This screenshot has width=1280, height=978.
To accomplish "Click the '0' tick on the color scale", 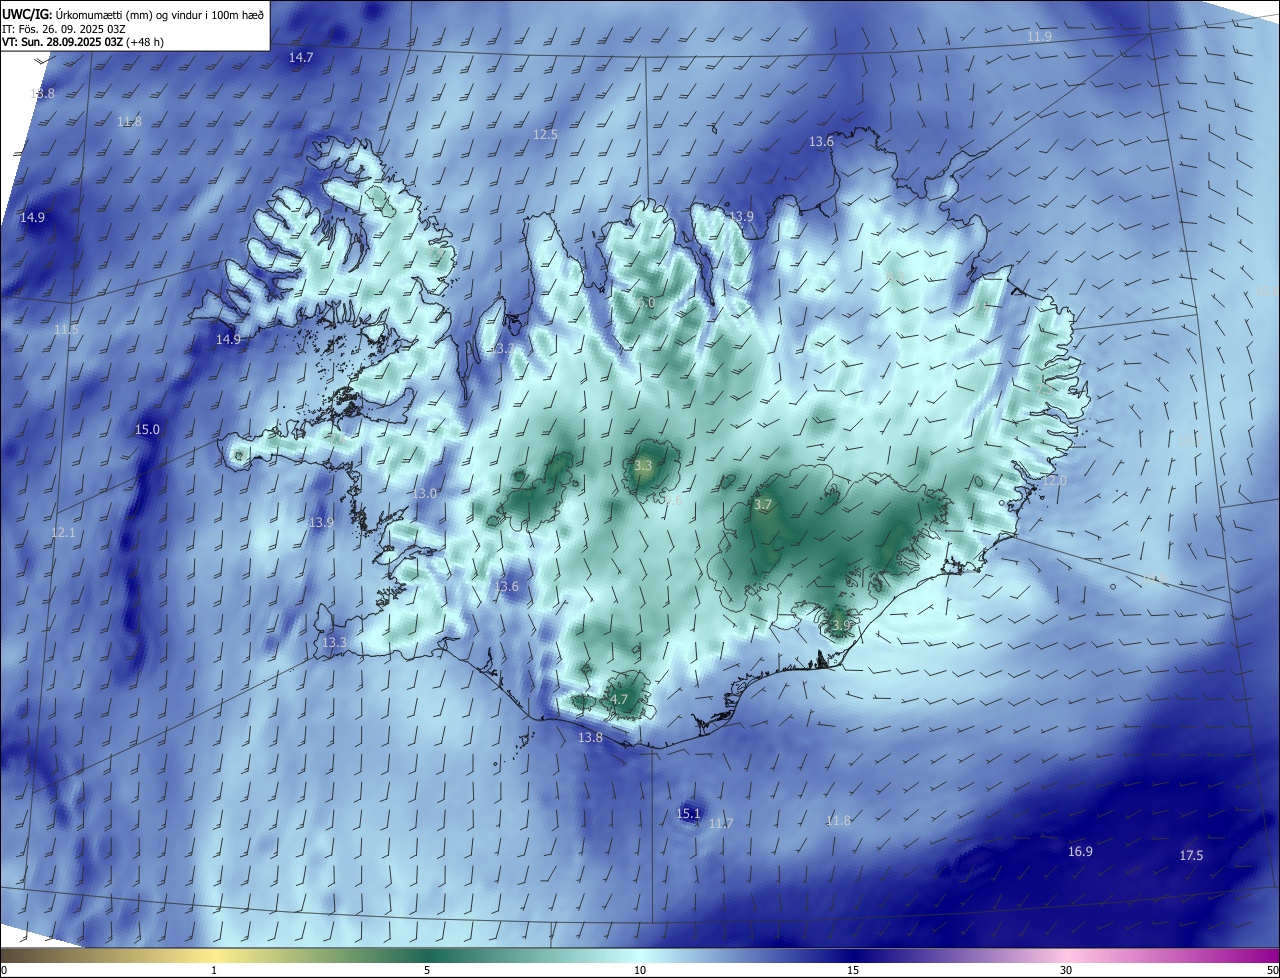I will (x=4, y=970).
